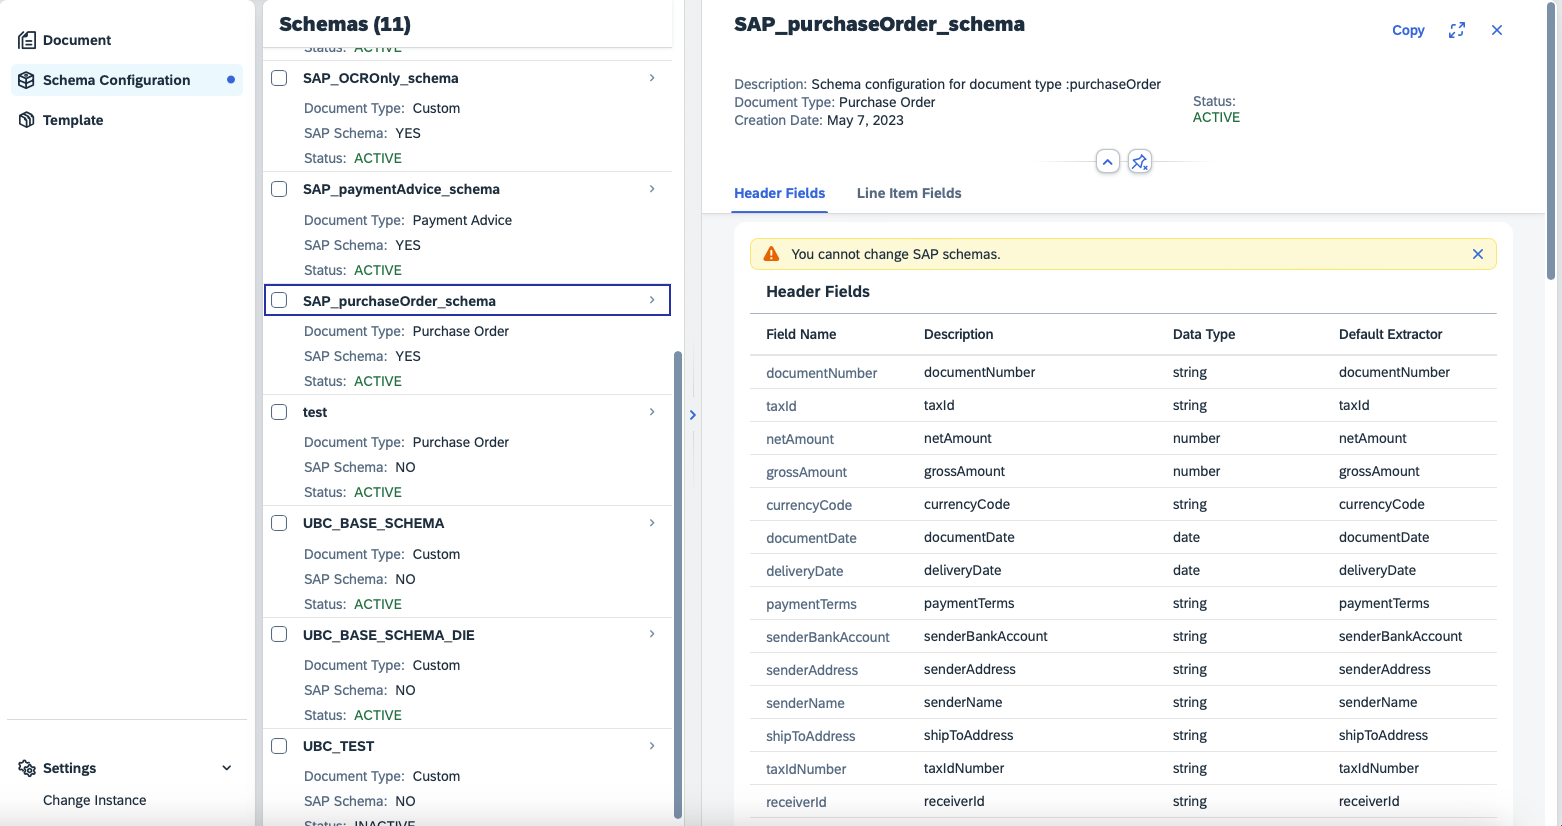Open the test schema via chevron
This screenshot has height=826, width=1562.
pos(652,411)
